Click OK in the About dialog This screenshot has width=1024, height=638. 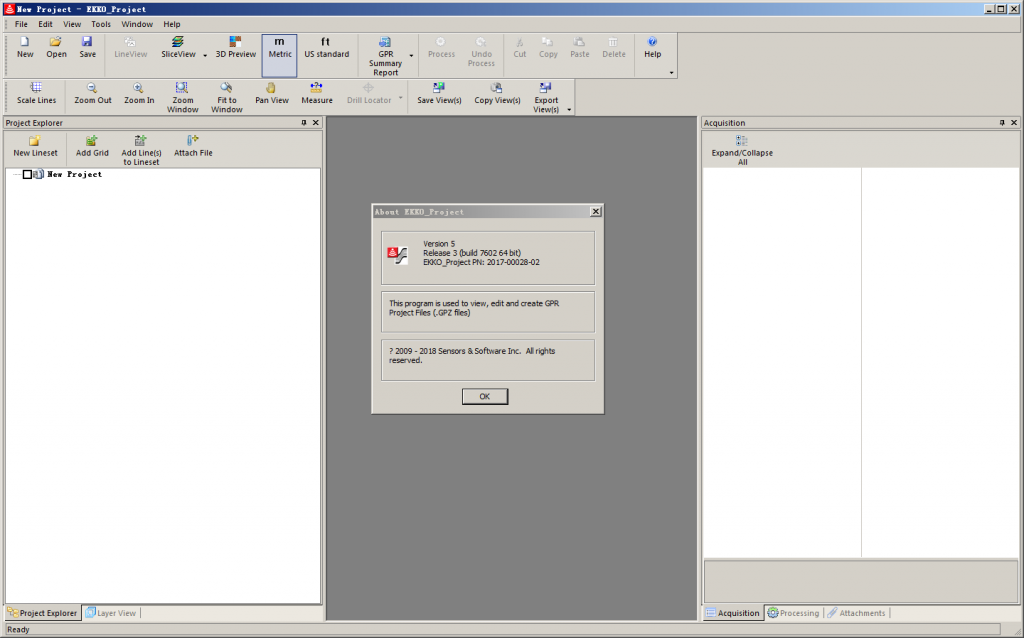pos(485,396)
